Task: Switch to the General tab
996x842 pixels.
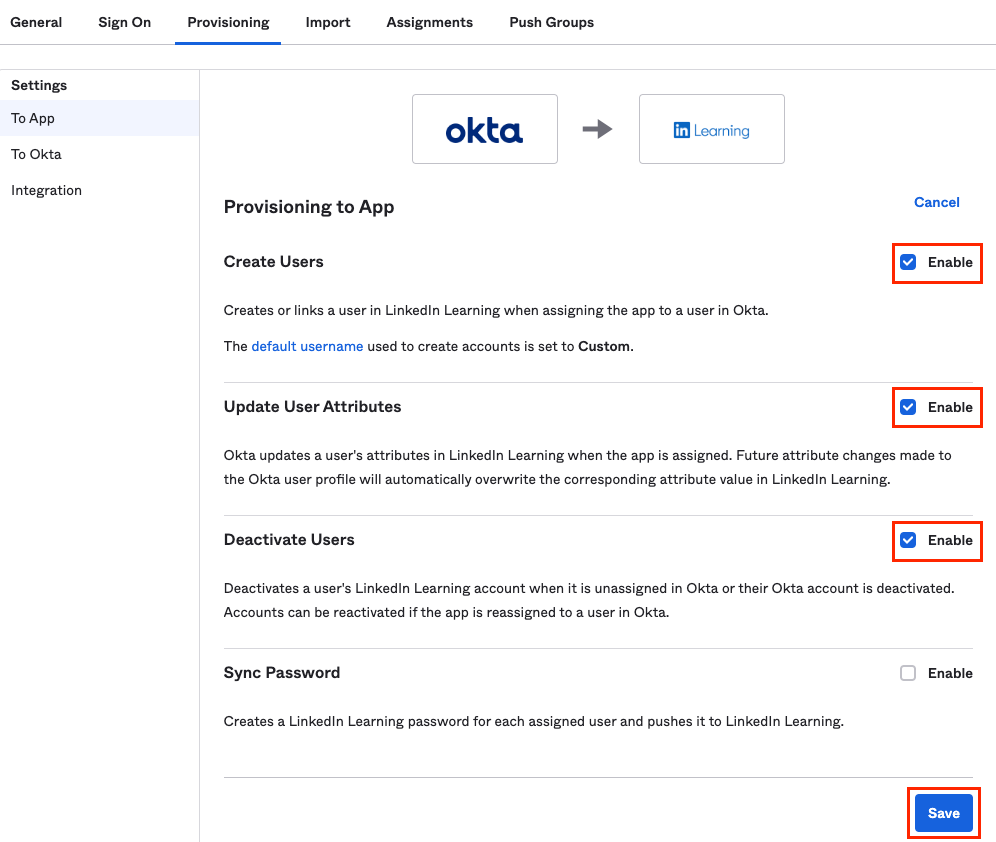Action: click(36, 21)
